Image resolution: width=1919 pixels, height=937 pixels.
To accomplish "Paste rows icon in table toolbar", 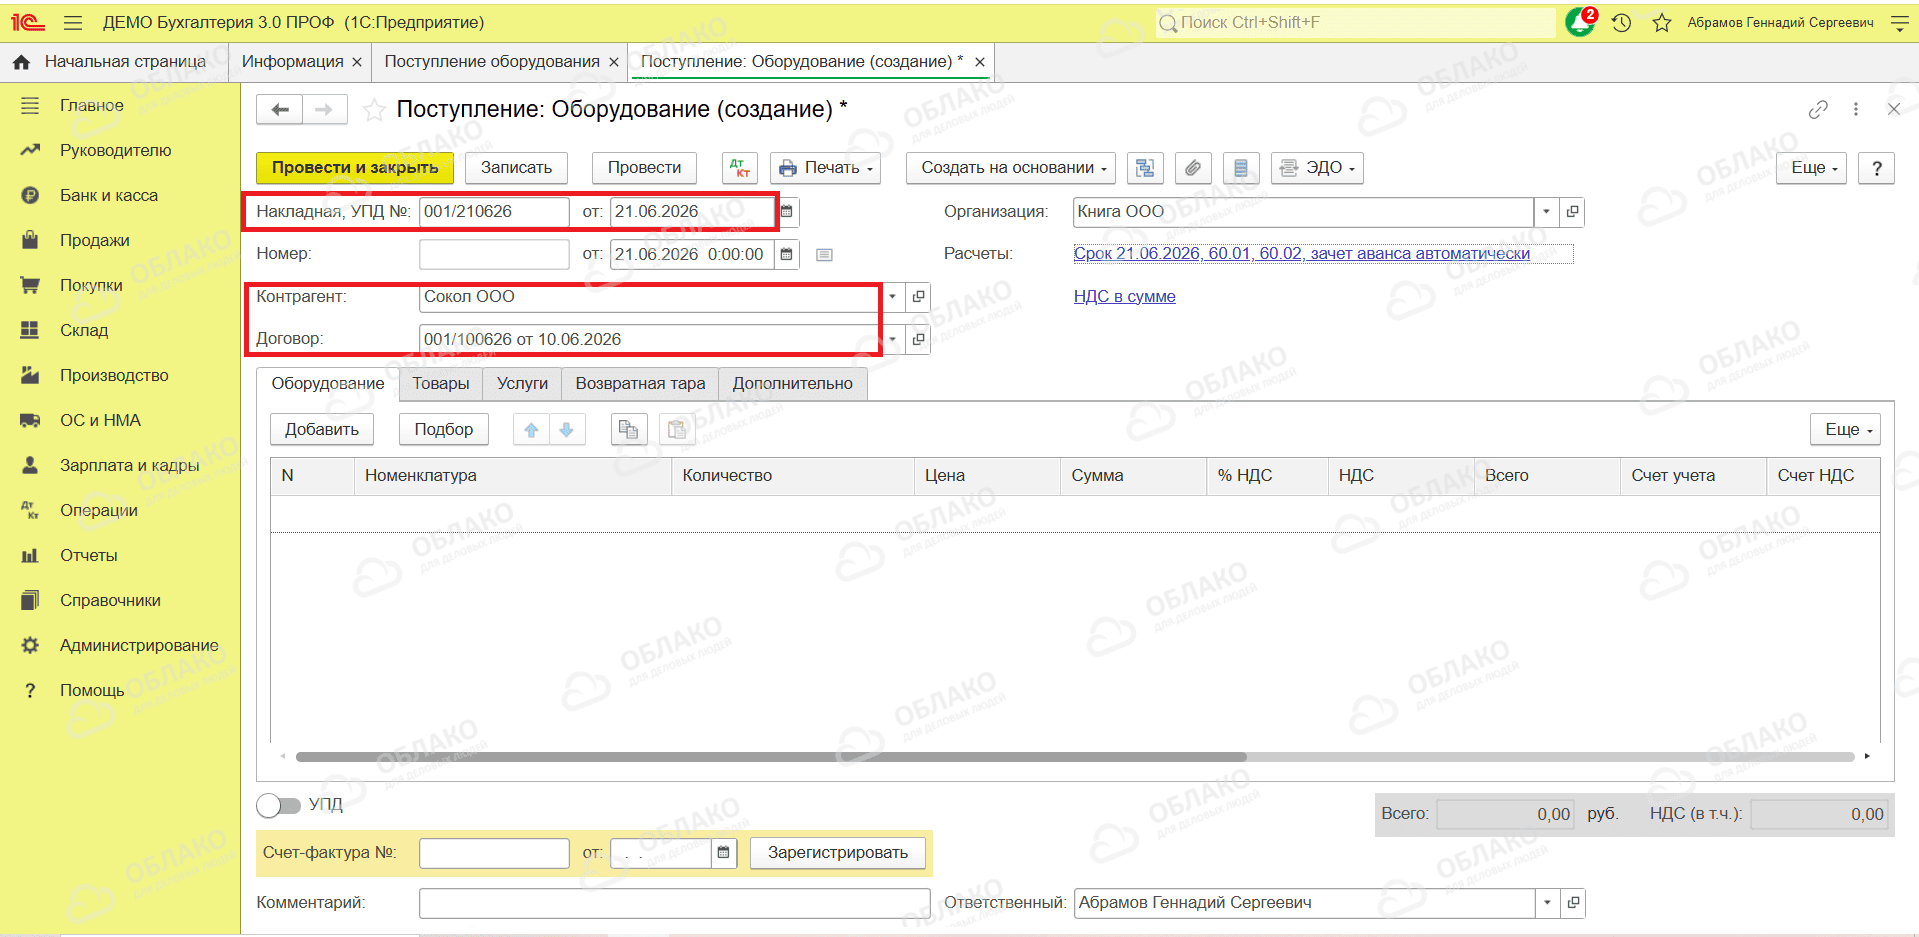I will (x=677, y=430).
